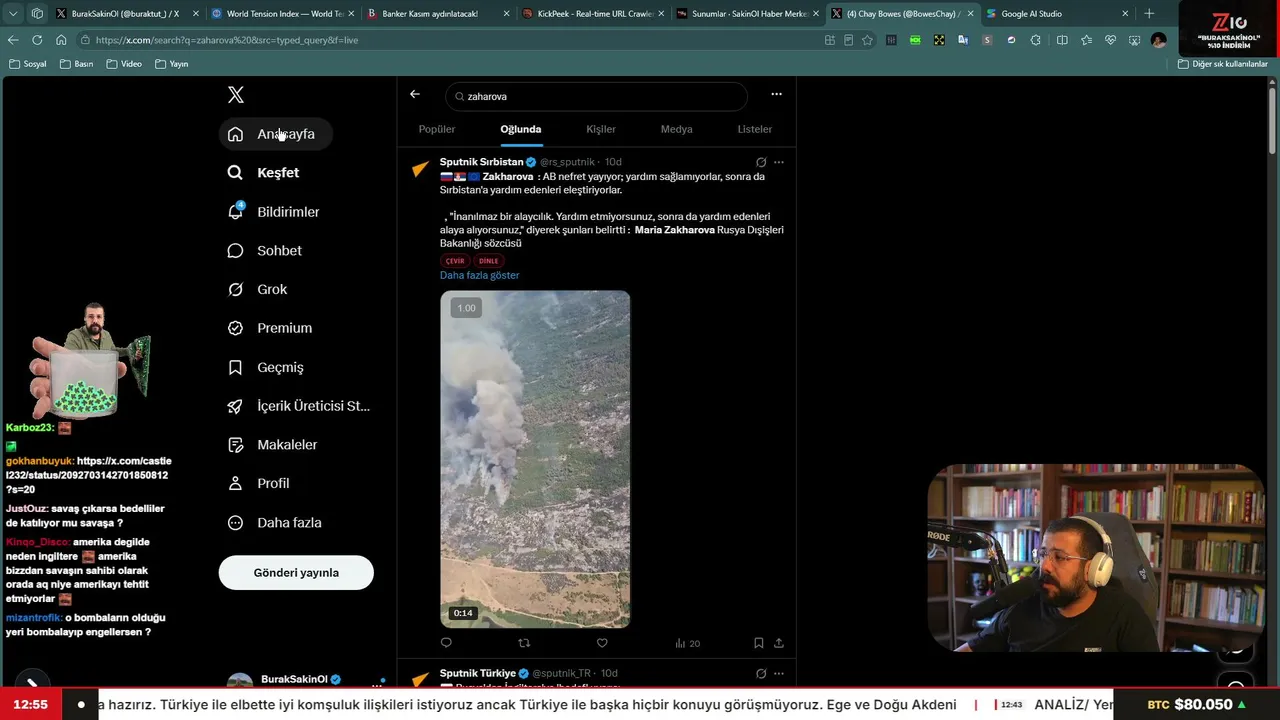Click the Gönderi yayınla button
The height and width of the screenshot is (720, 1280).
(x=296, y=573)
